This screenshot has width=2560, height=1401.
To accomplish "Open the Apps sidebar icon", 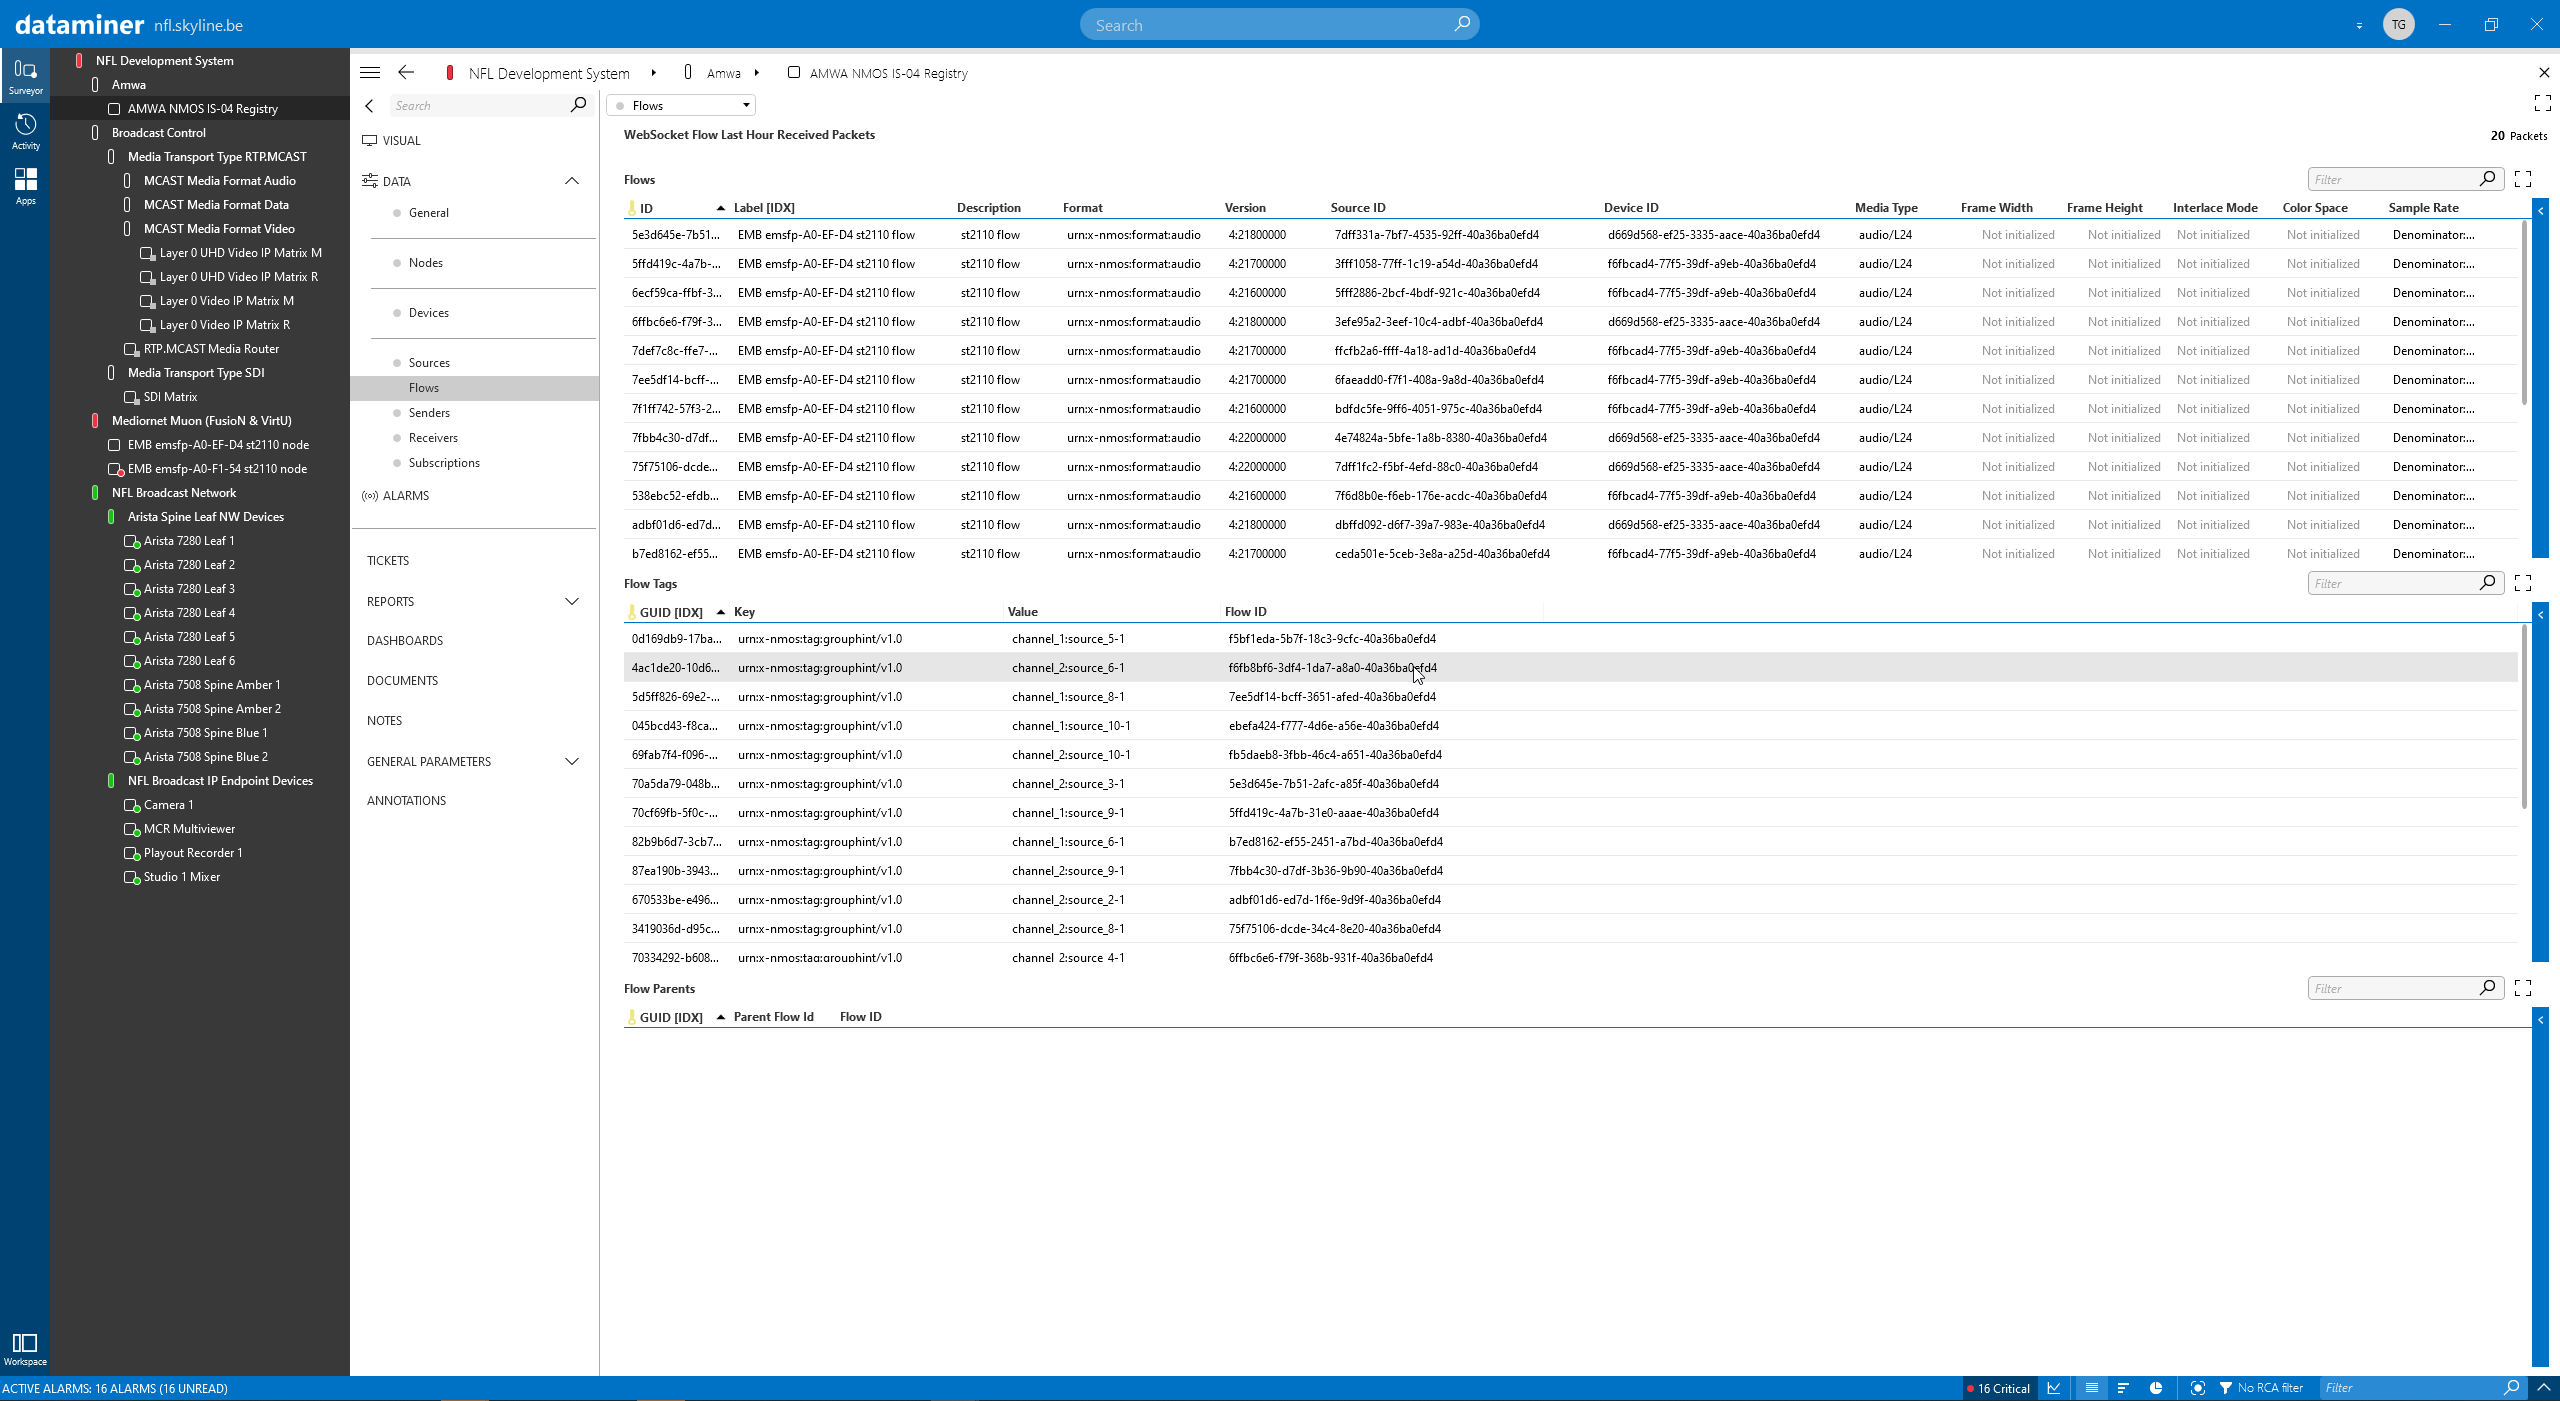I will [25, 186].
